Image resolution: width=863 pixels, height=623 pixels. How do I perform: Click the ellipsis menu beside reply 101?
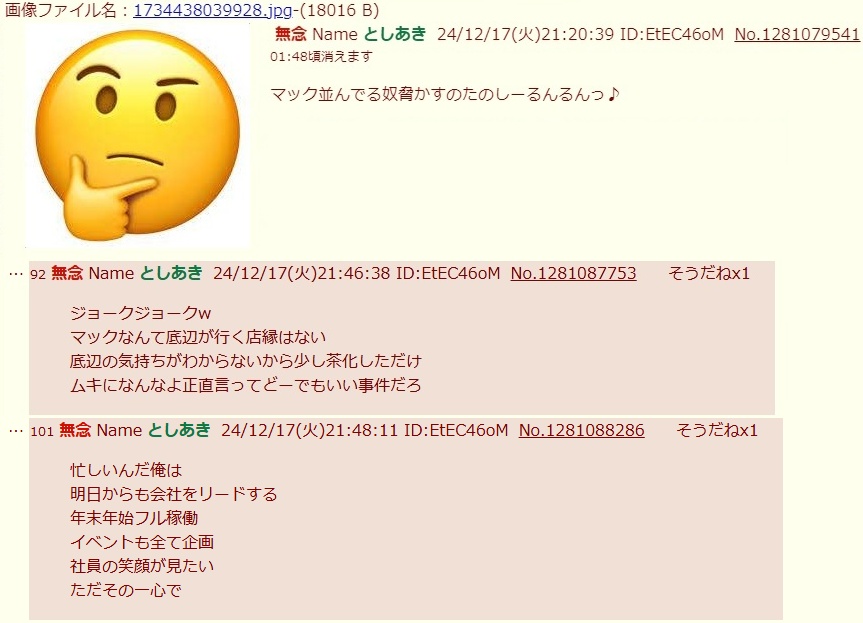pyautogui.click(x=16, y=430)
